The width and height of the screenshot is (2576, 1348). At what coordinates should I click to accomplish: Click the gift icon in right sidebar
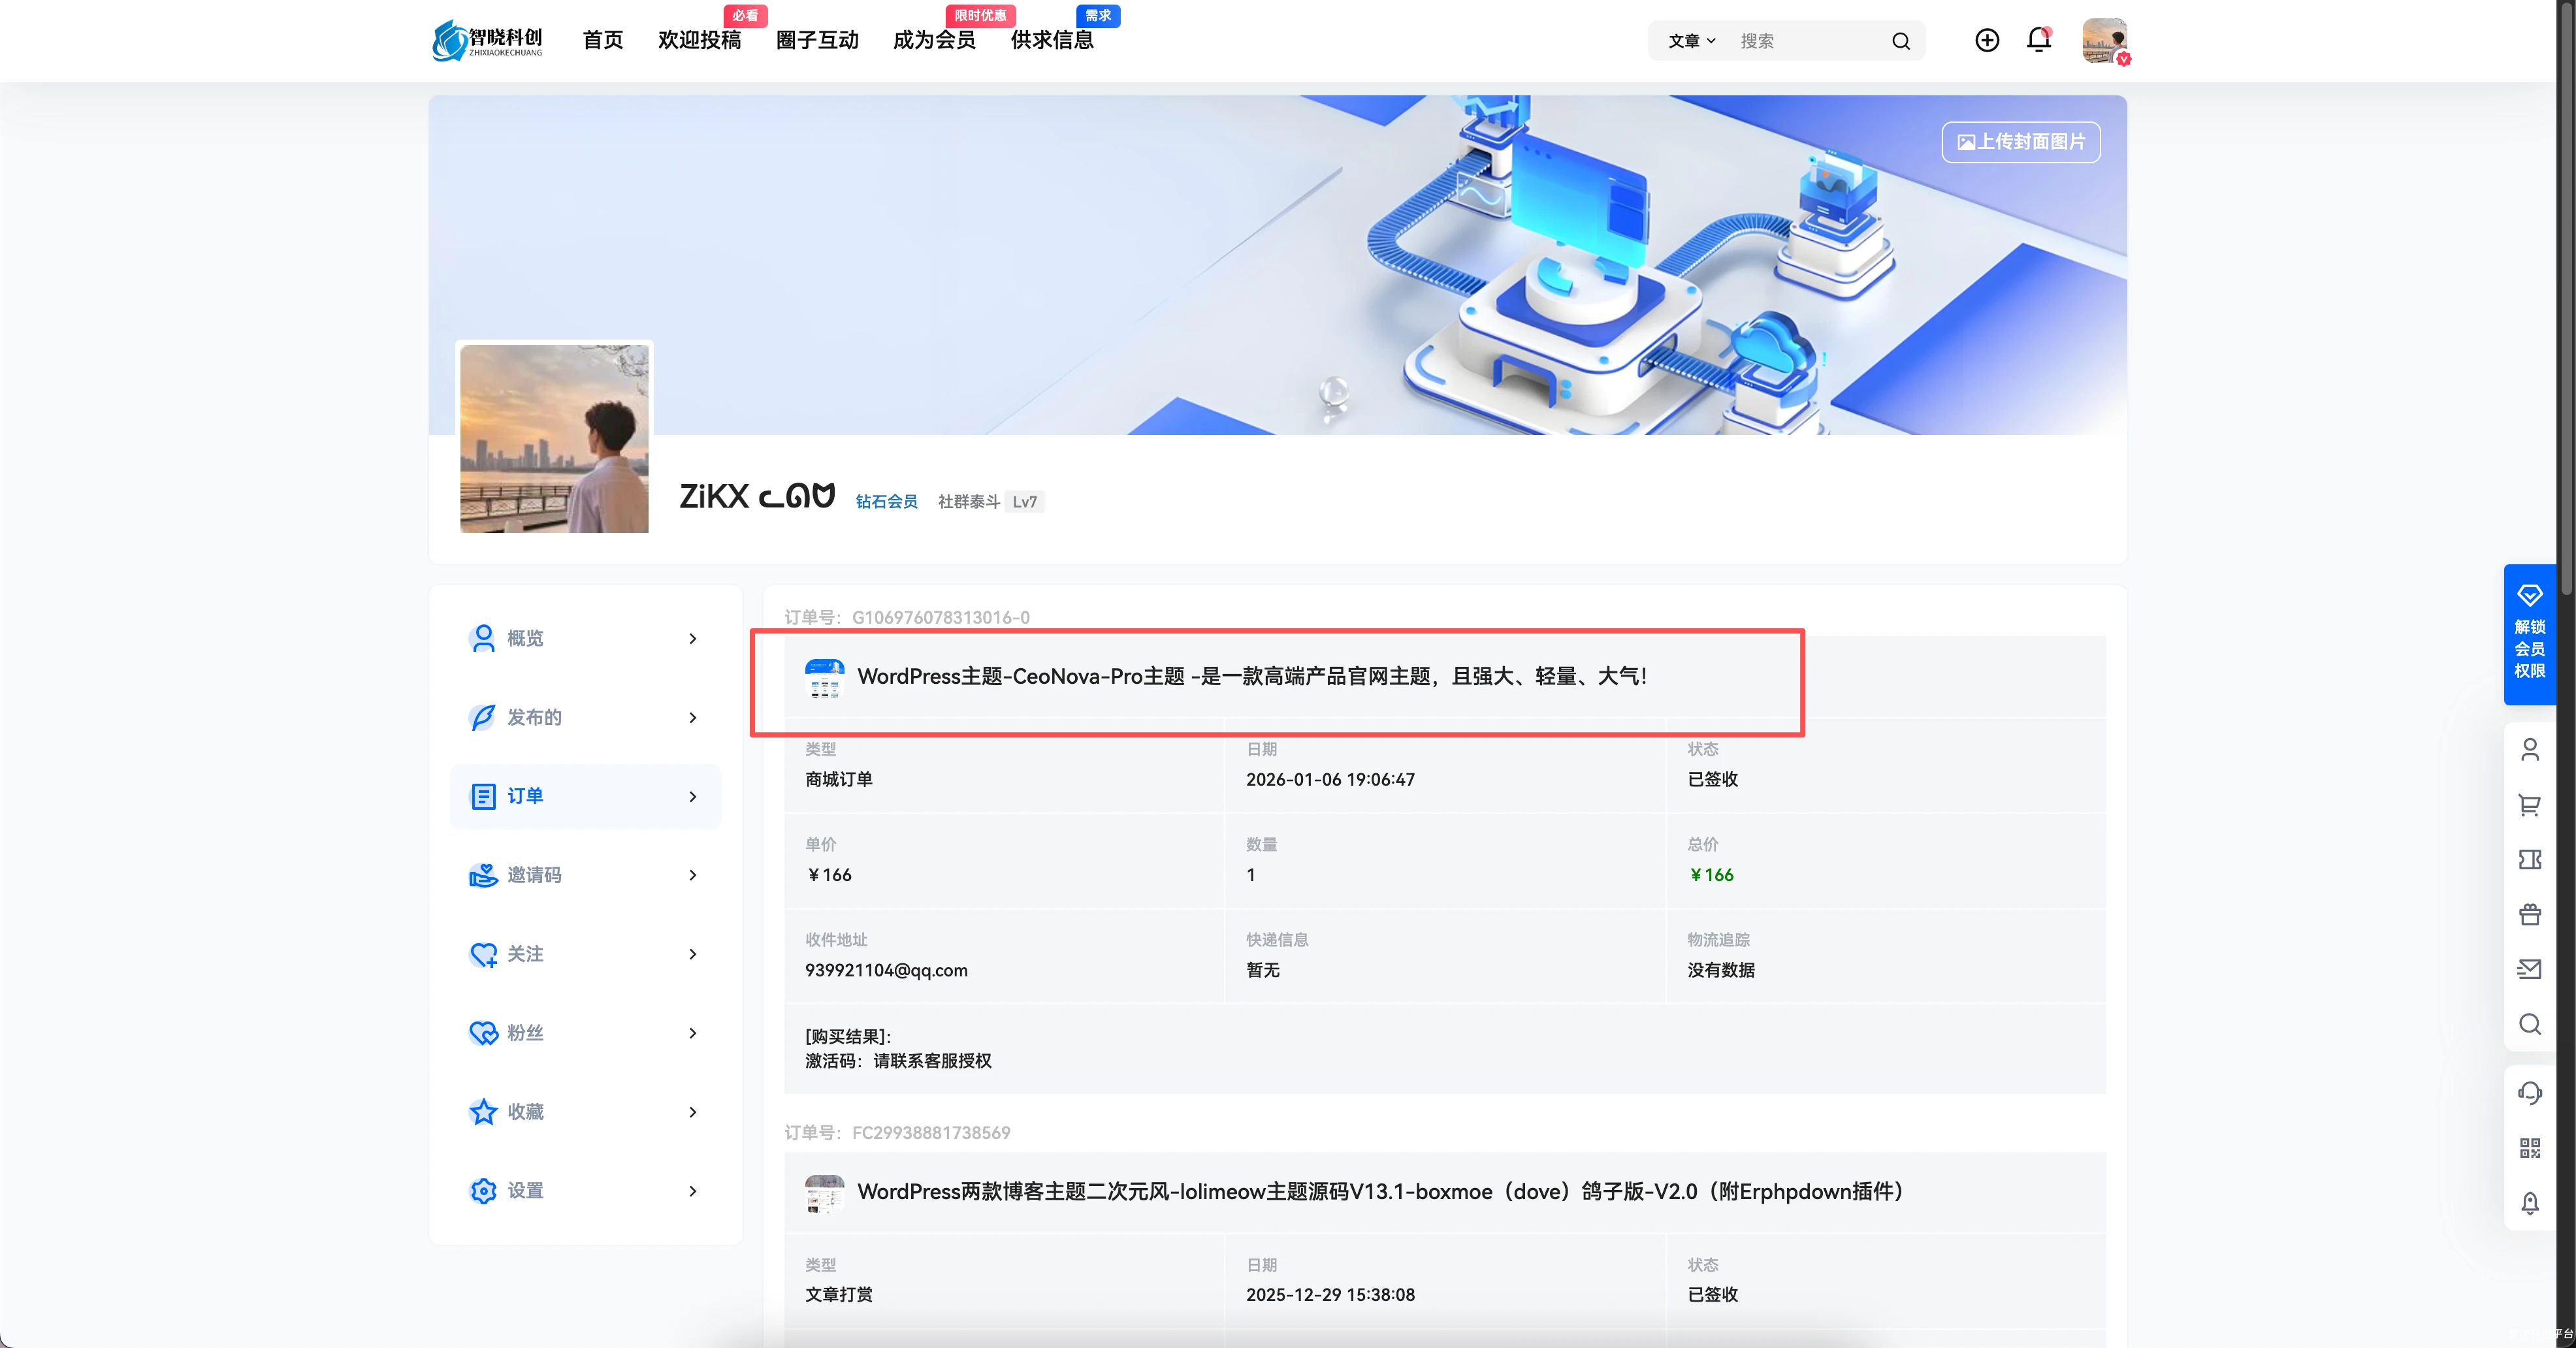pyautogui.click(x=2530, y=914)
